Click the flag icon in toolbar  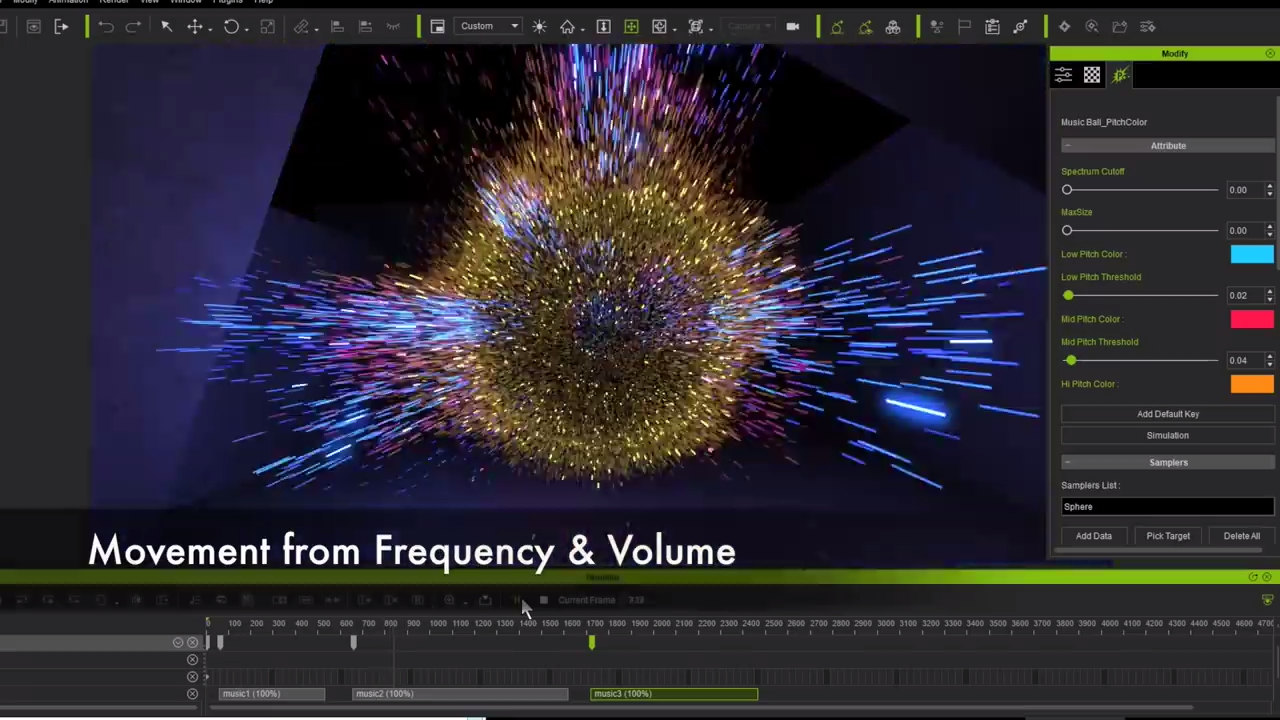964,27
